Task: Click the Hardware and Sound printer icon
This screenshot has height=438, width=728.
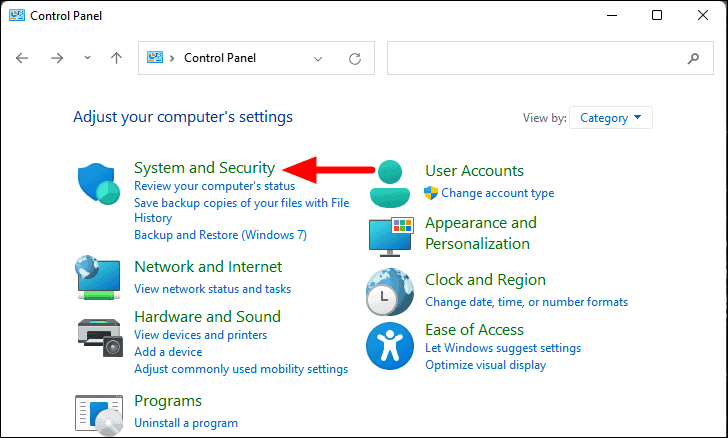Action: point(100,337)
